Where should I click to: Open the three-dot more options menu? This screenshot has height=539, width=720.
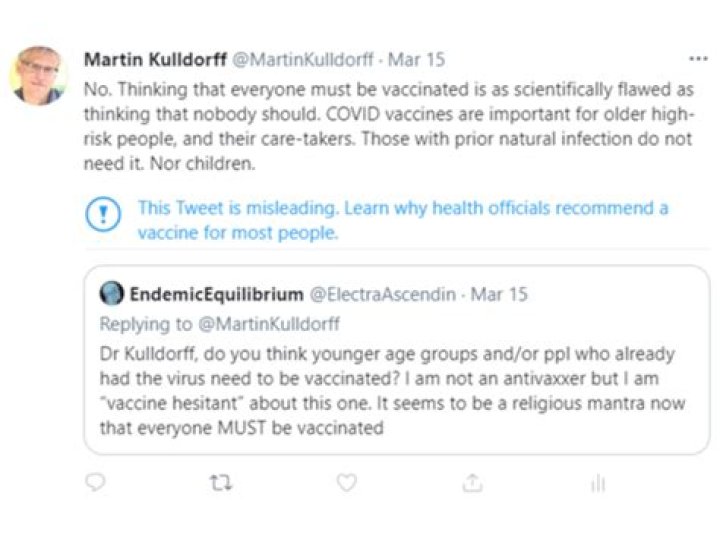click(x=697, y=59)
